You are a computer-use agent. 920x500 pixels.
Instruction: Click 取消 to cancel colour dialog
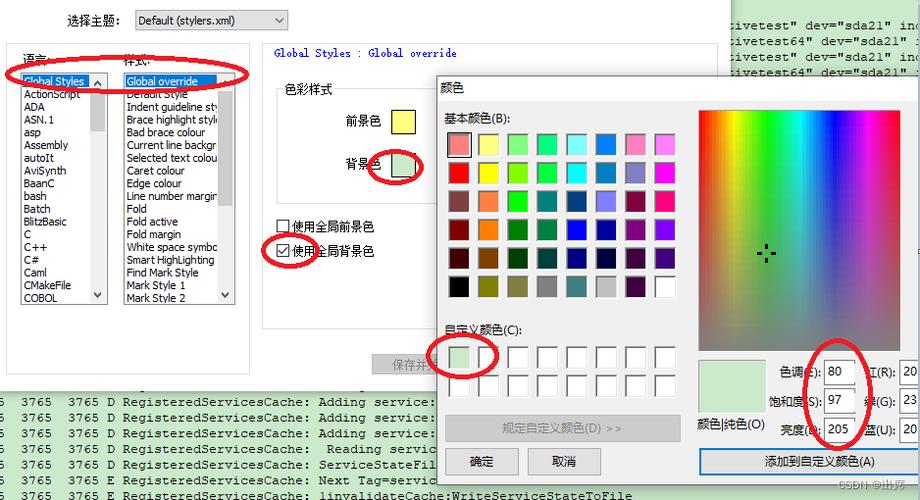coord(564,462)
